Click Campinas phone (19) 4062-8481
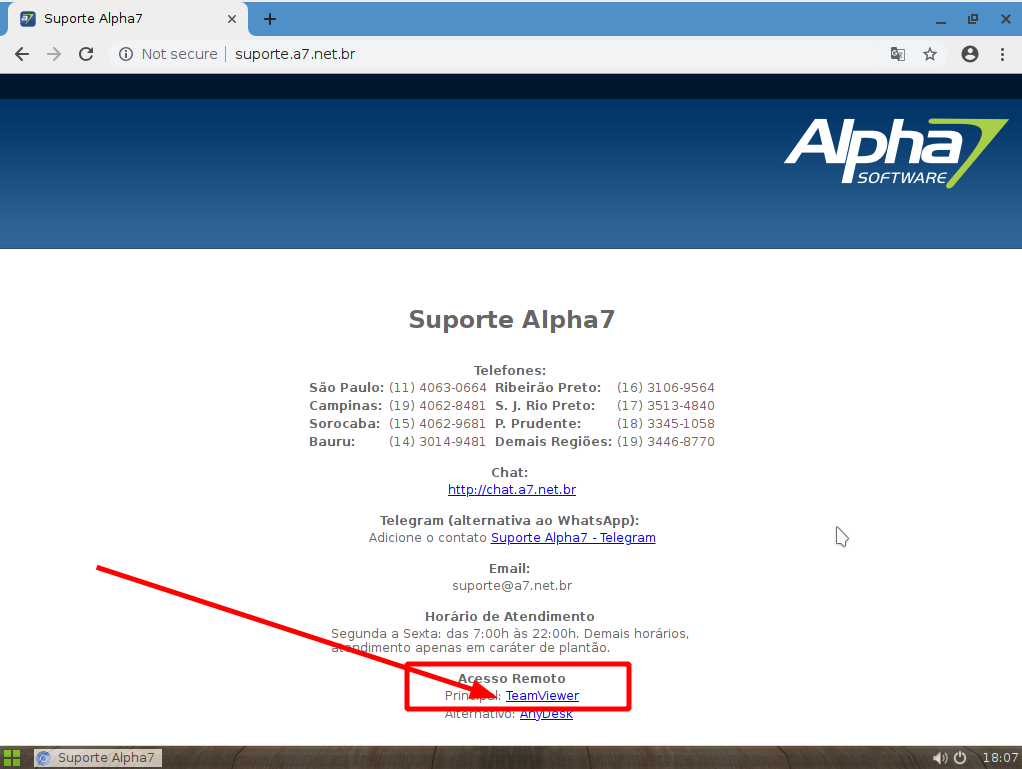Viewport: 1022px width, 769px height. [437, 405]
